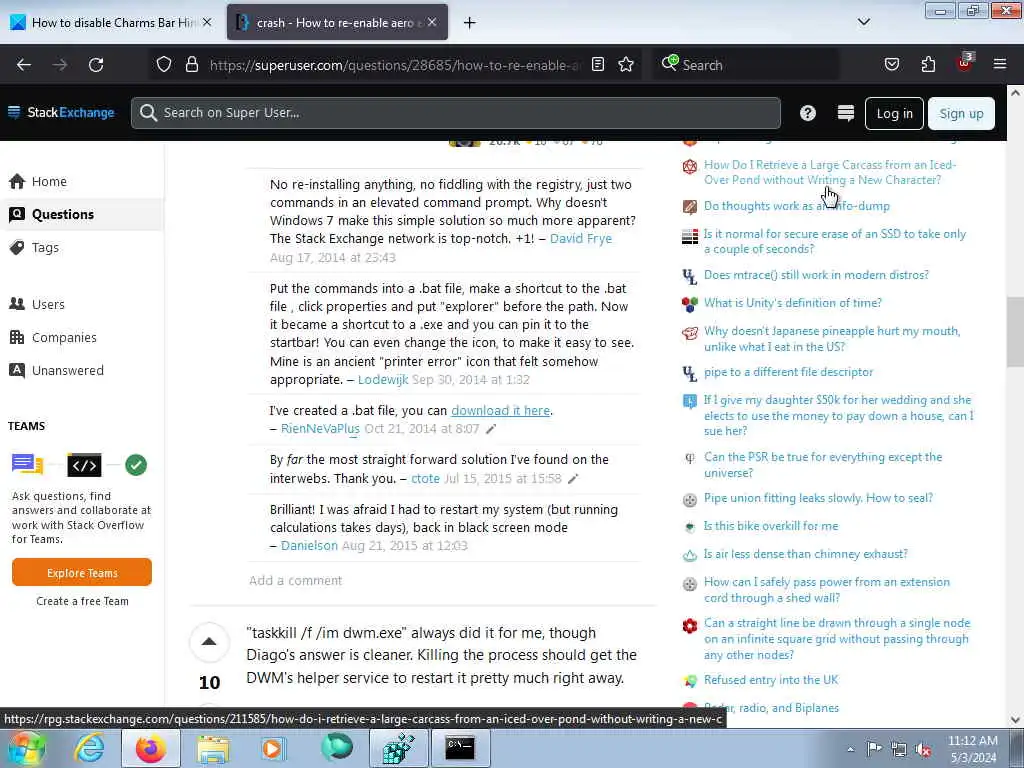Open the Pocket save icon
Screen dimensions: 1024x768
[891, 65]
